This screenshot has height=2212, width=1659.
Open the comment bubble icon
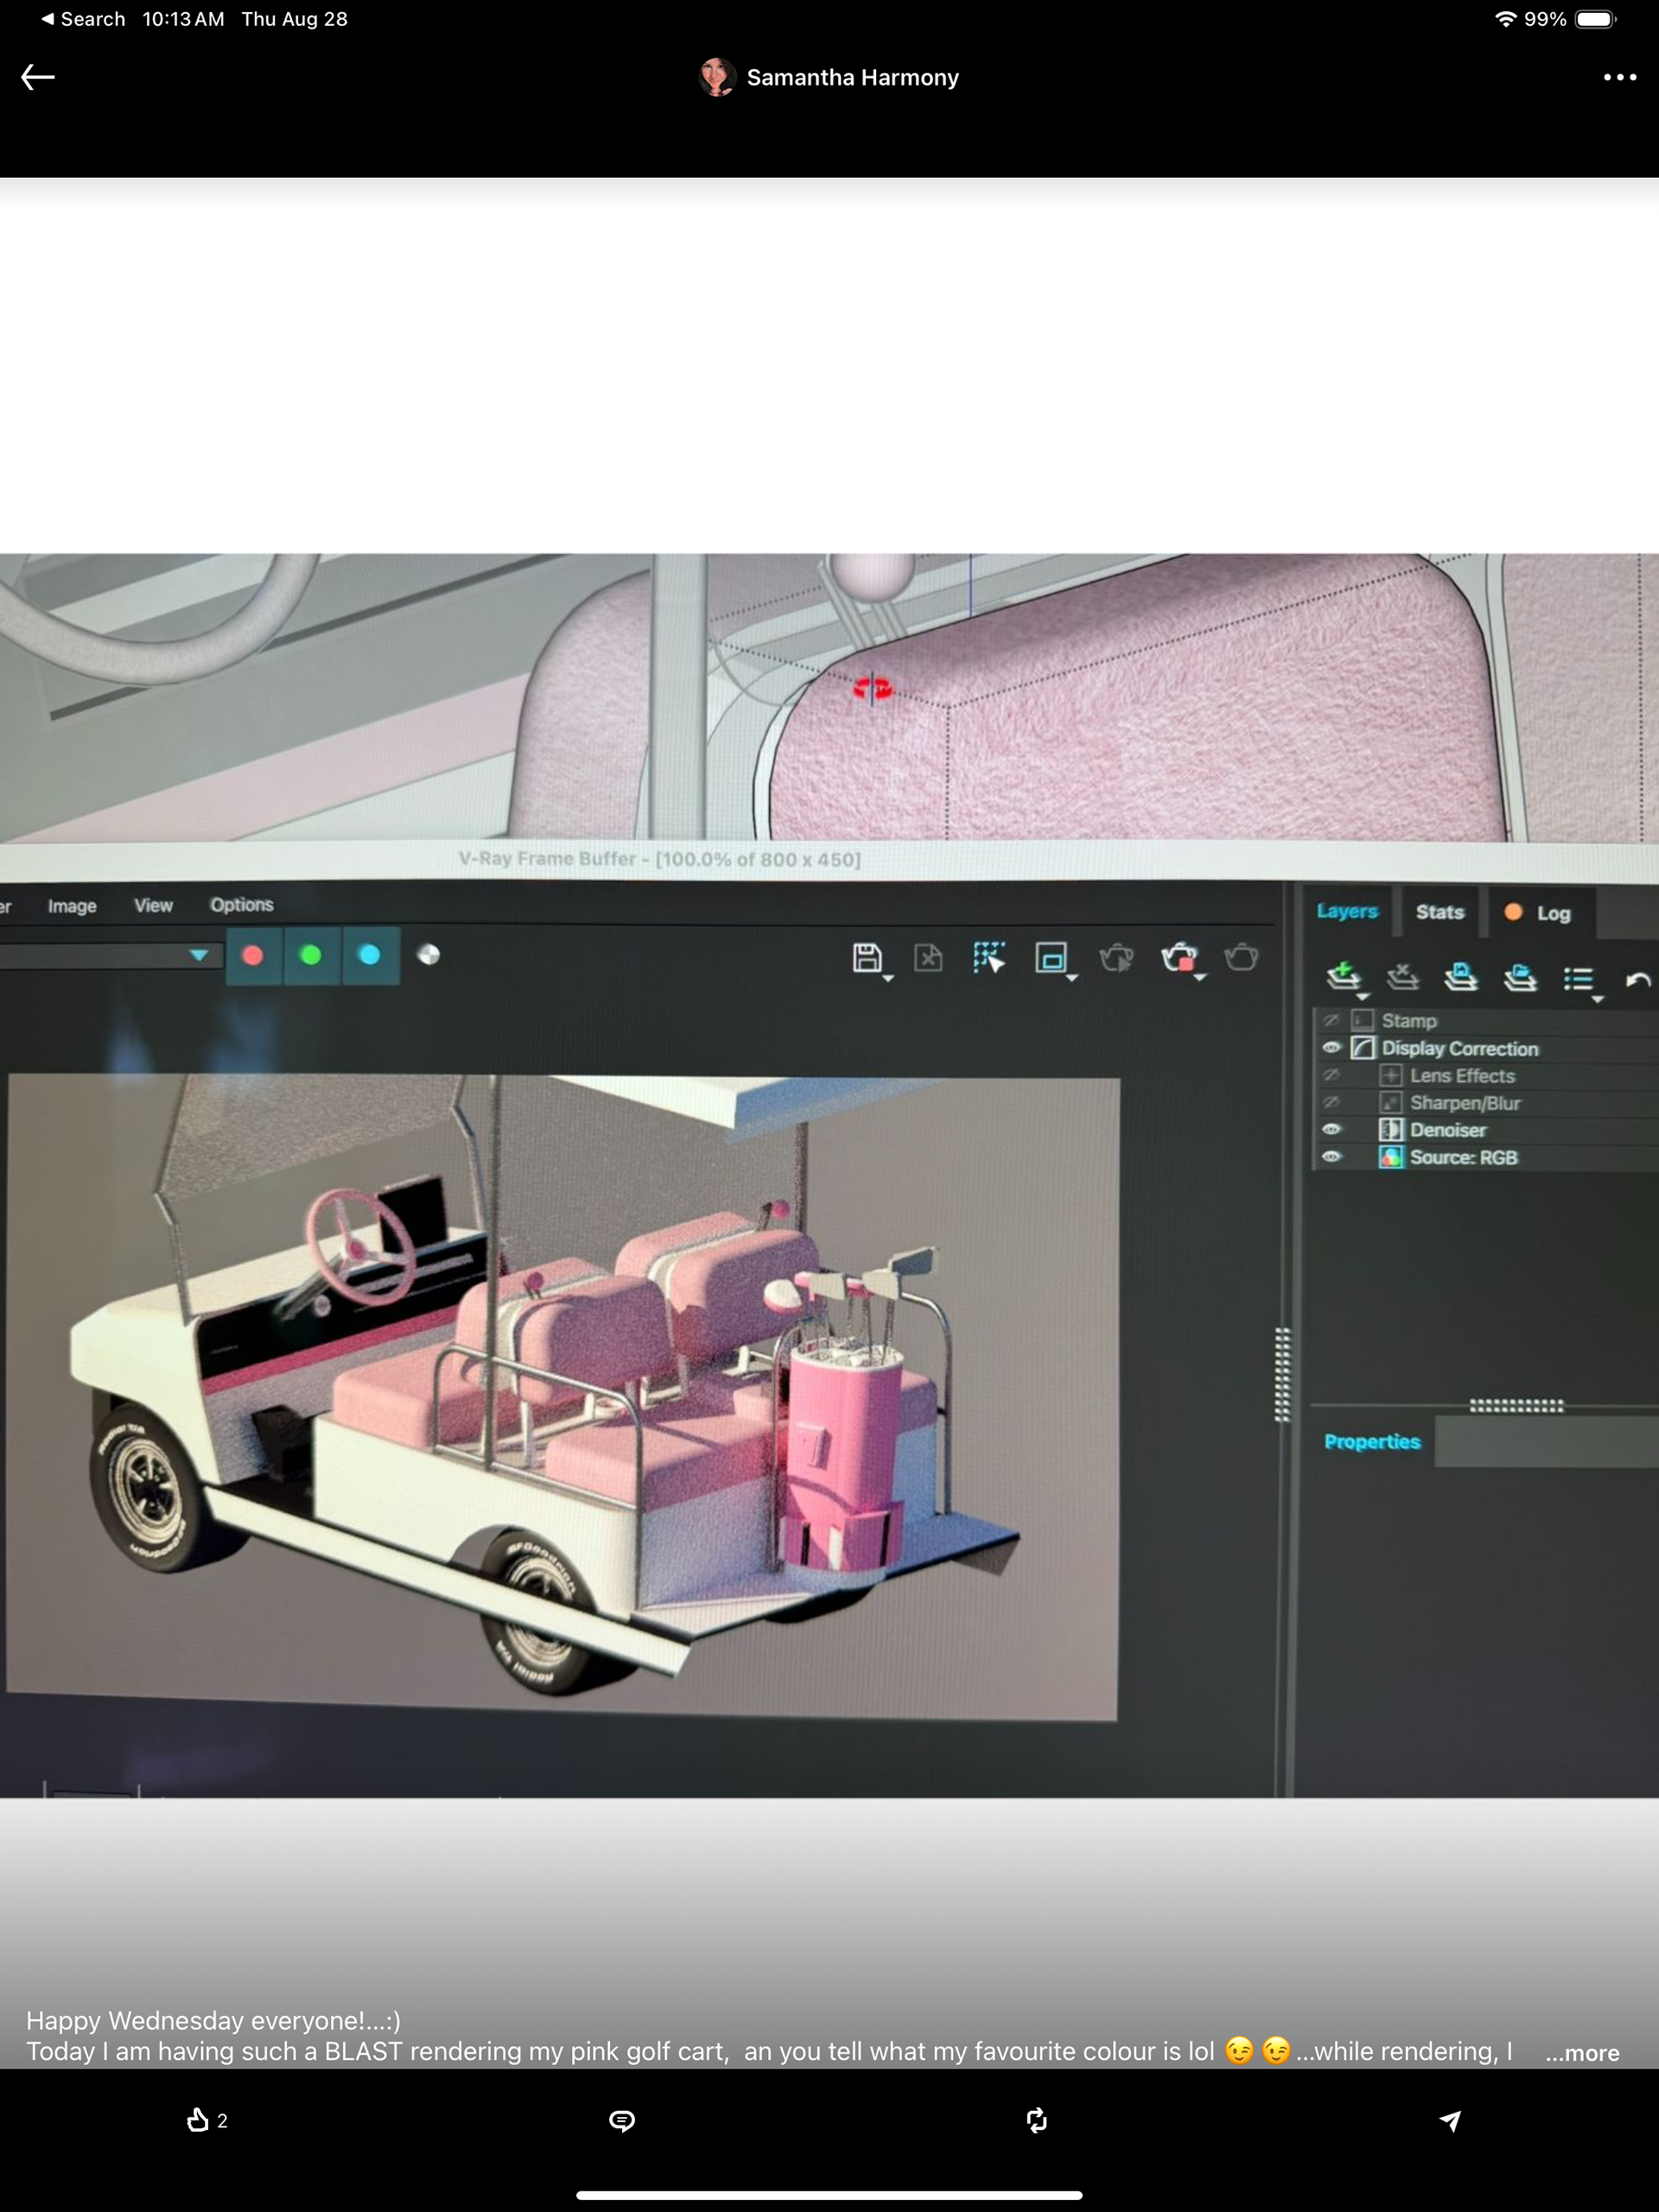point(622,2120)
